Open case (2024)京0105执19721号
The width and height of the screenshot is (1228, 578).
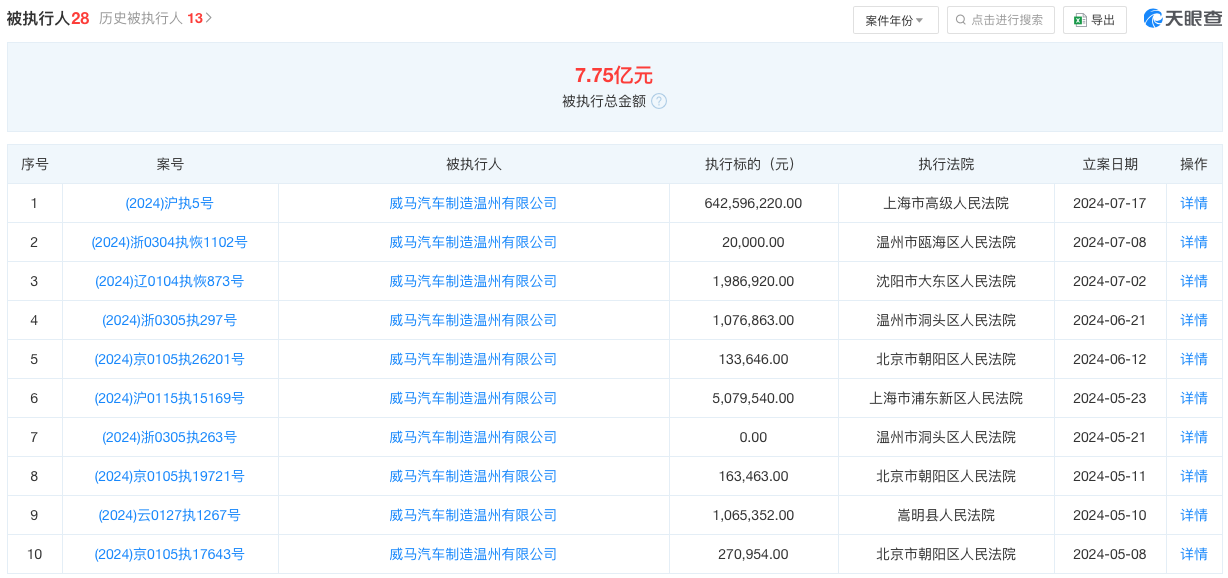pos(170,476)
